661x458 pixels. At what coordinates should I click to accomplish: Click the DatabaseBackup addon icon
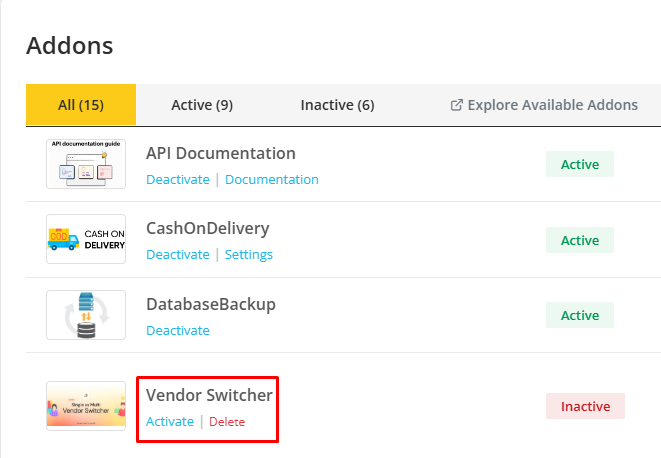click(x=86, y=315)
